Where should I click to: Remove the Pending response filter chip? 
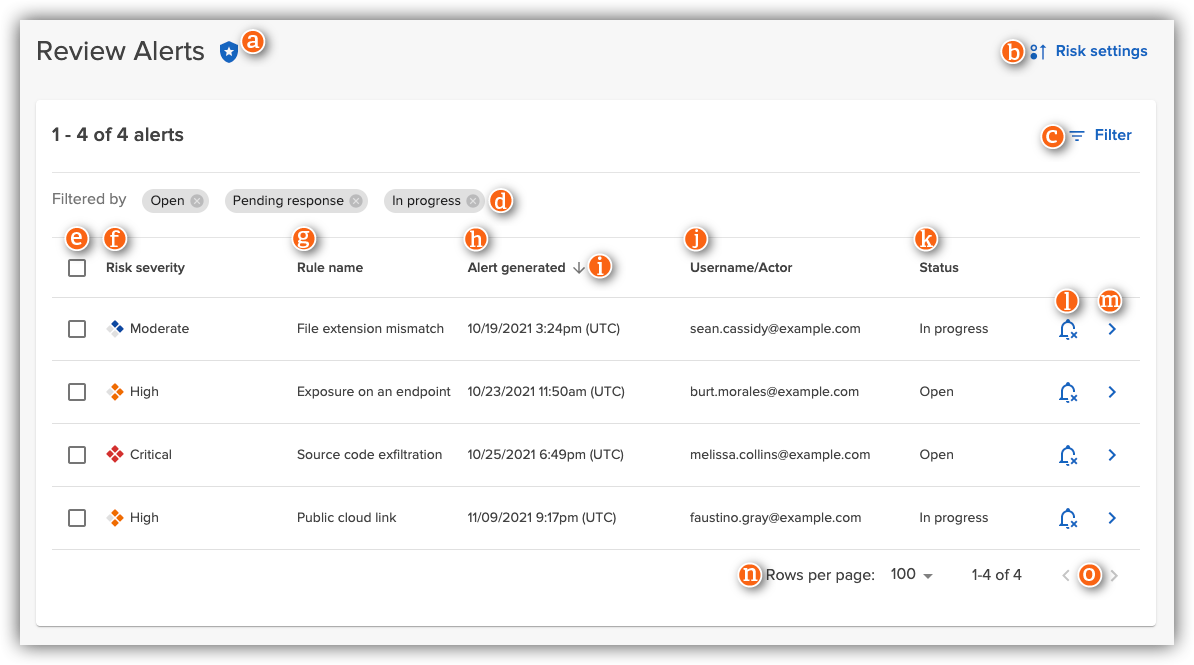pyautogui.click(x=355, y=201)
